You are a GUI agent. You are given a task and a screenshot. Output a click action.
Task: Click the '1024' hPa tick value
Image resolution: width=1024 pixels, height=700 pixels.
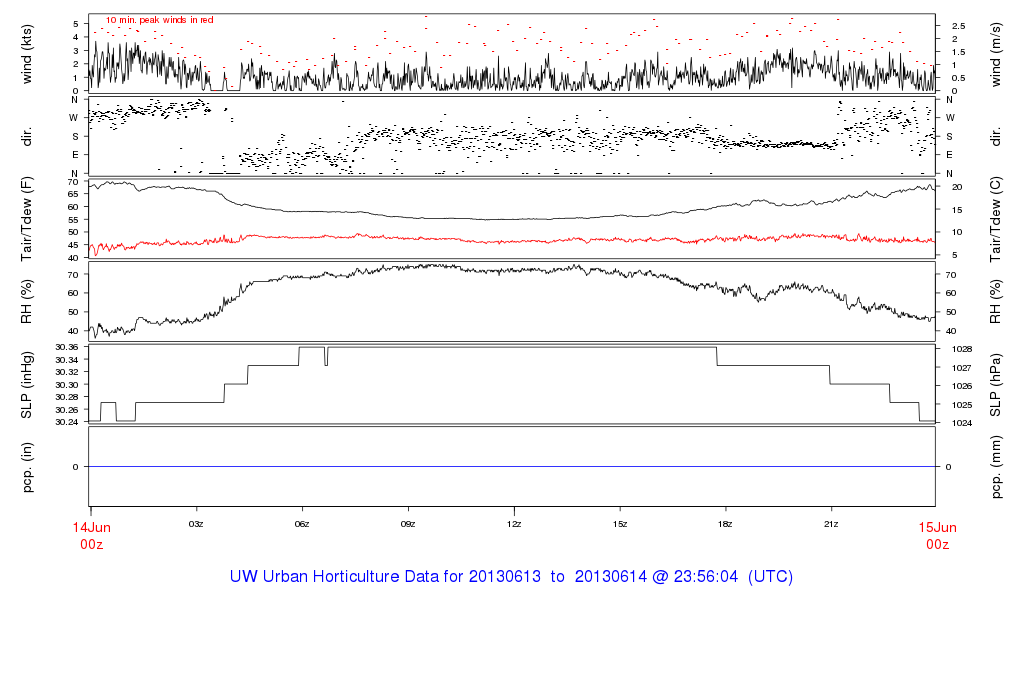[x=962, y=423]
